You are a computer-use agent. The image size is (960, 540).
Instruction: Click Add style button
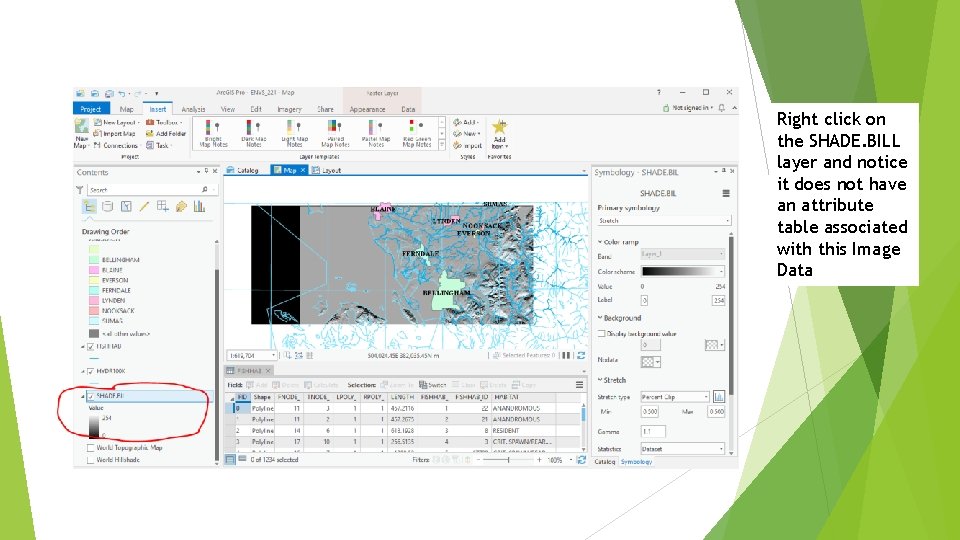tap(466, 122)
